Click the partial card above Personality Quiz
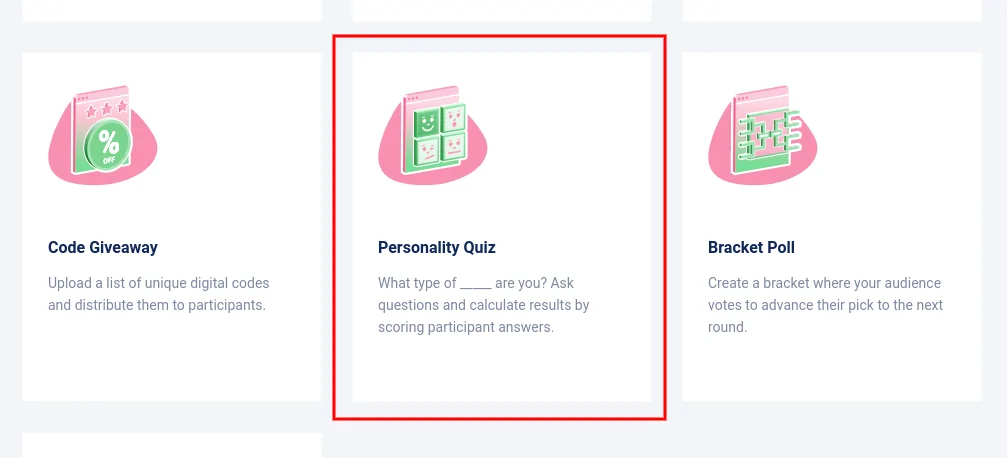 [x=502, y=10]
